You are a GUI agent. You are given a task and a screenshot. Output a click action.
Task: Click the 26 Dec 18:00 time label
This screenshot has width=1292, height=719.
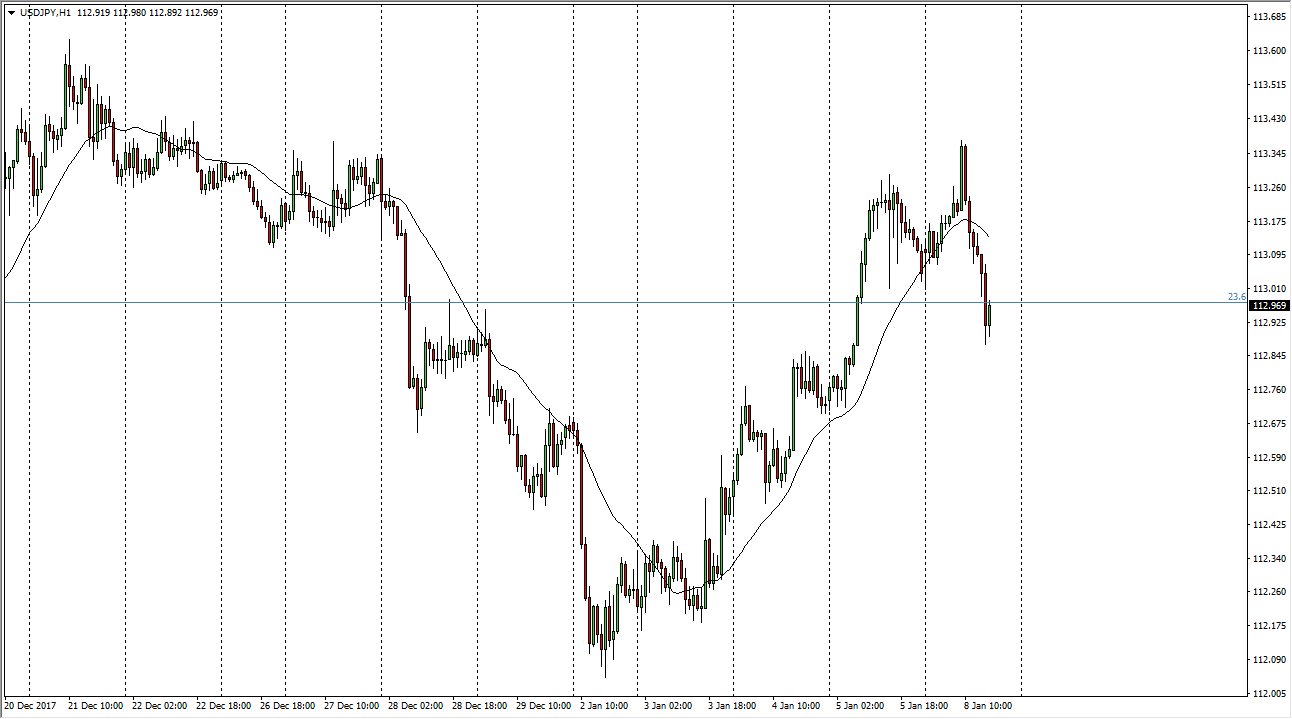coord(287,706)
